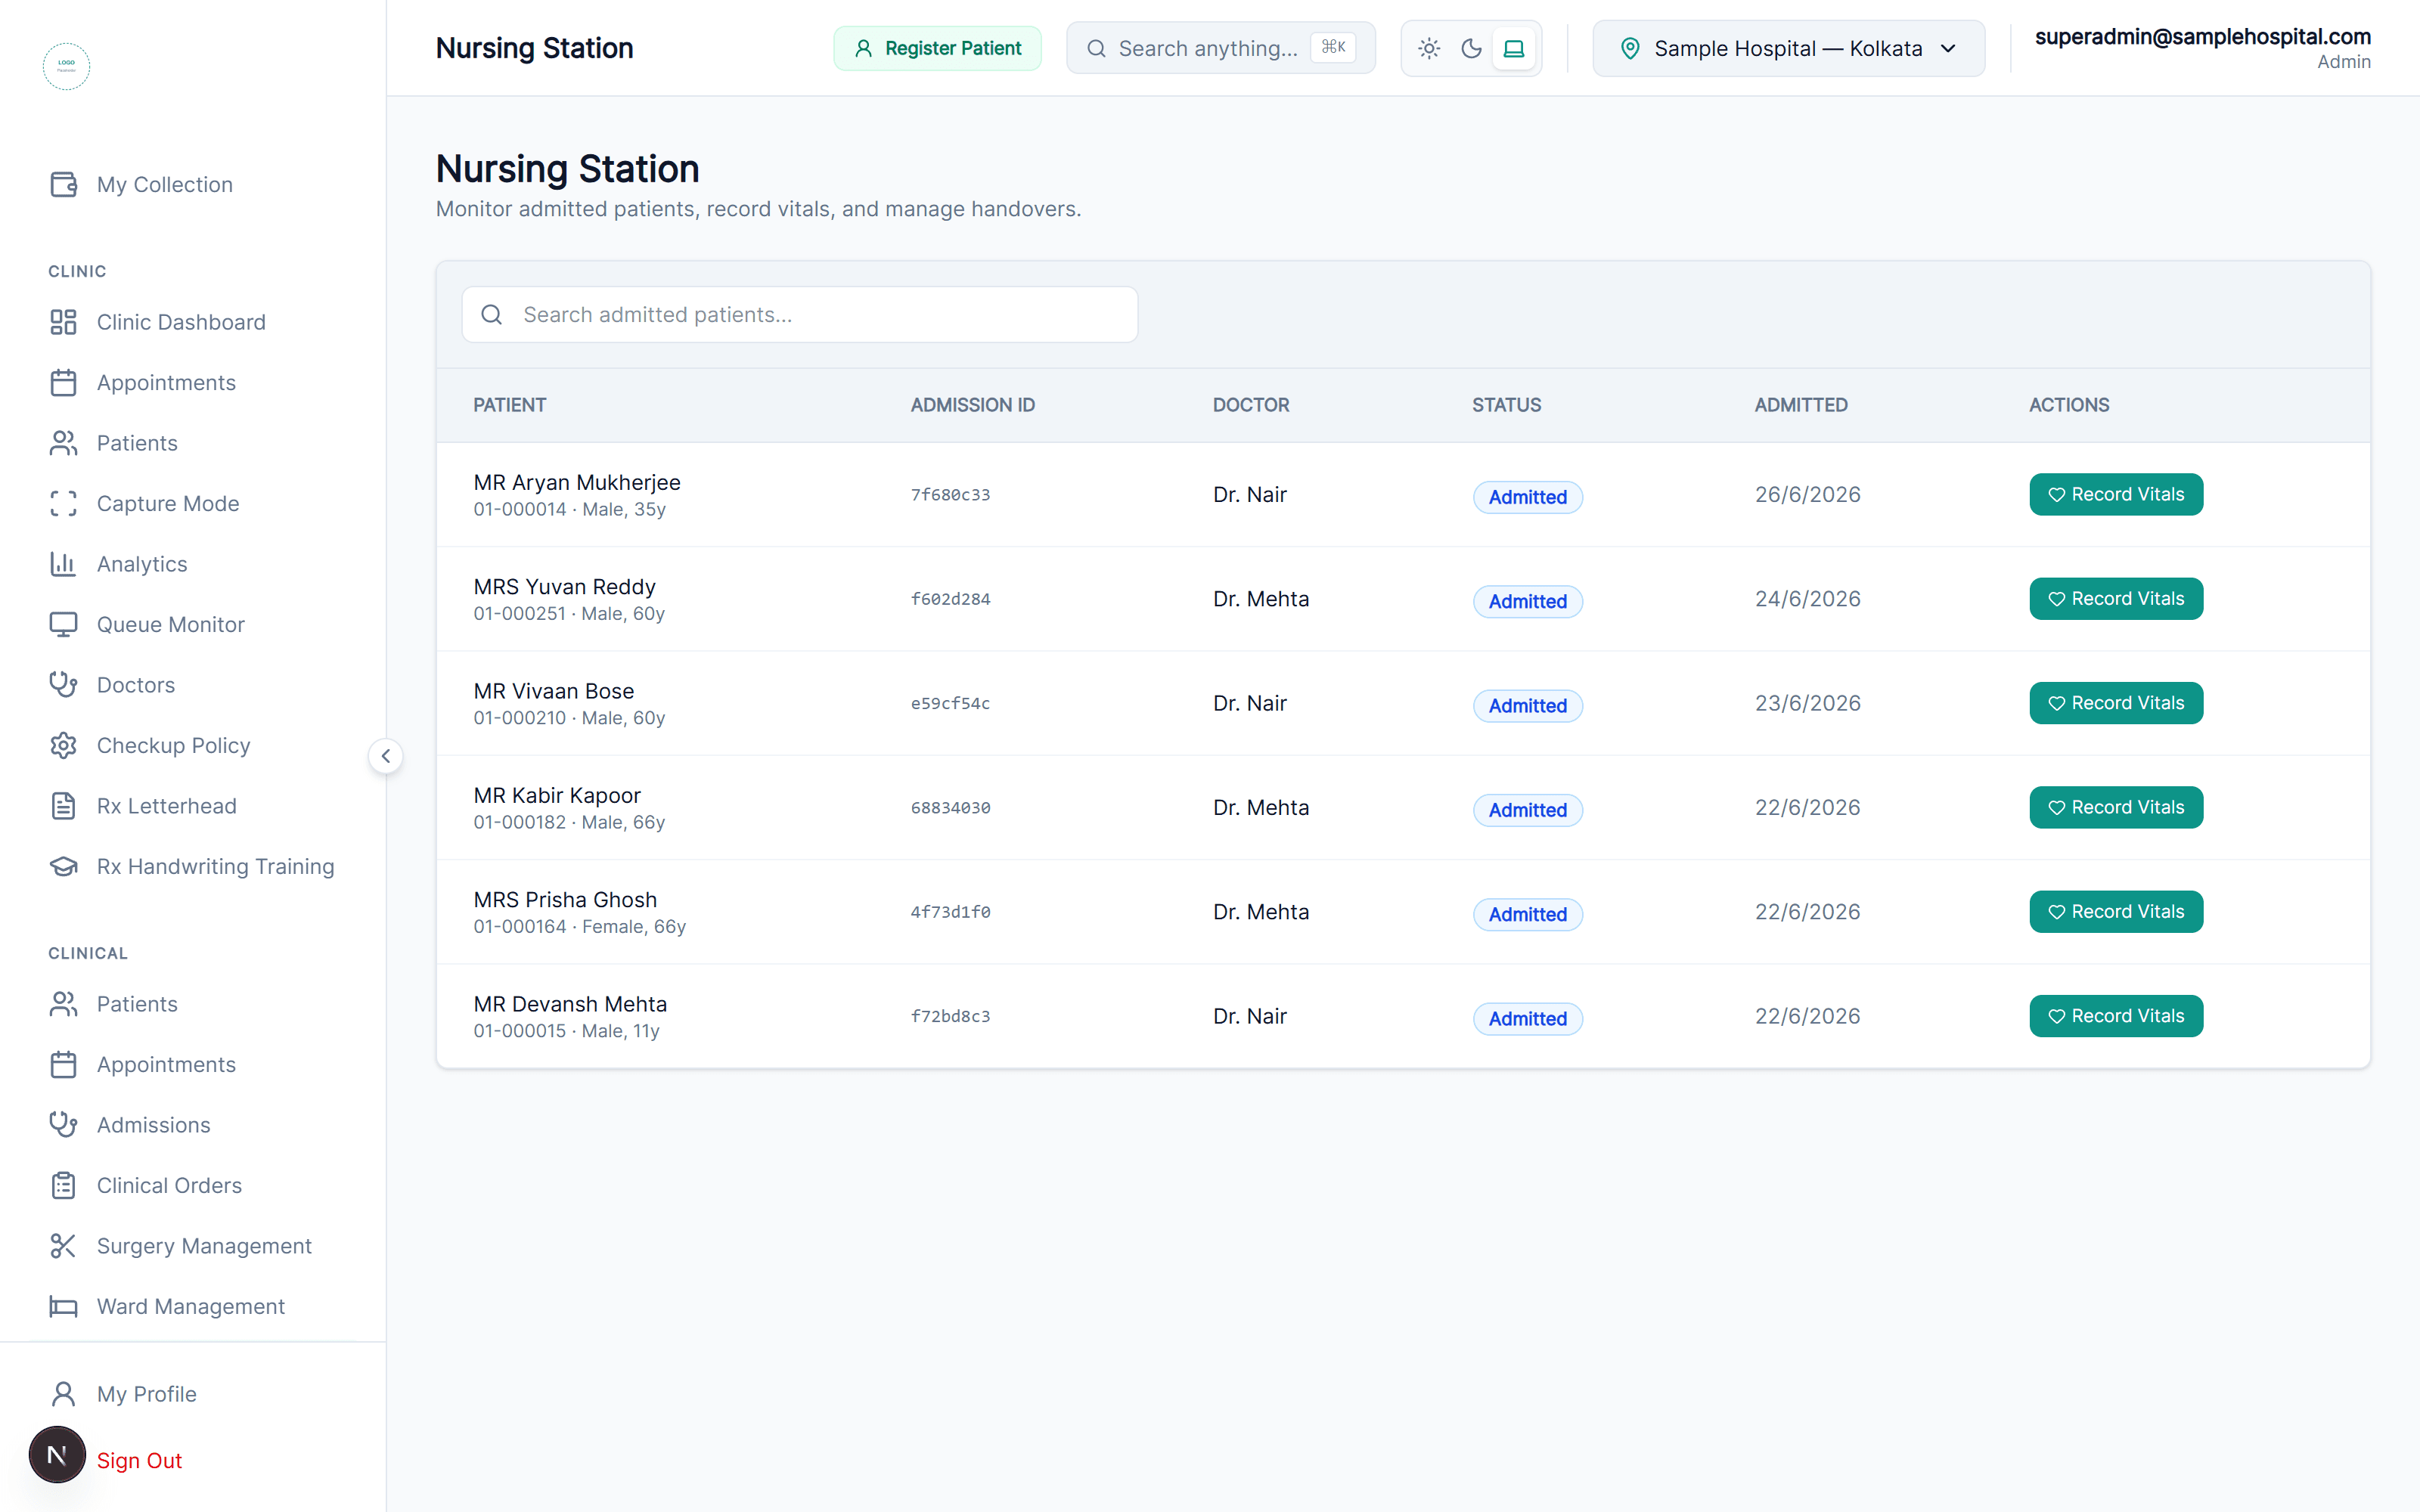Viewport: 2420px width, 1512px height.
Task: Click the Surgery Management scissors icon
Action: (63, 1246)
